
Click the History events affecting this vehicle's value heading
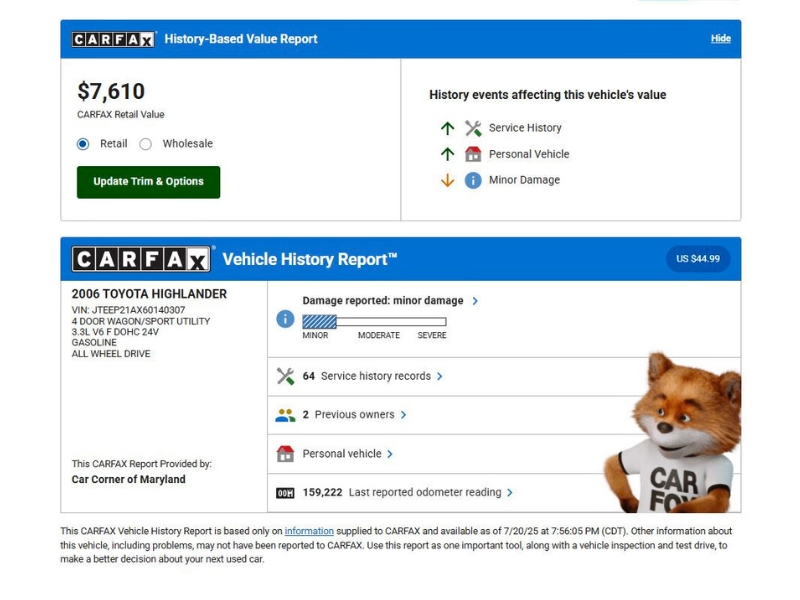tap(547, 95)
